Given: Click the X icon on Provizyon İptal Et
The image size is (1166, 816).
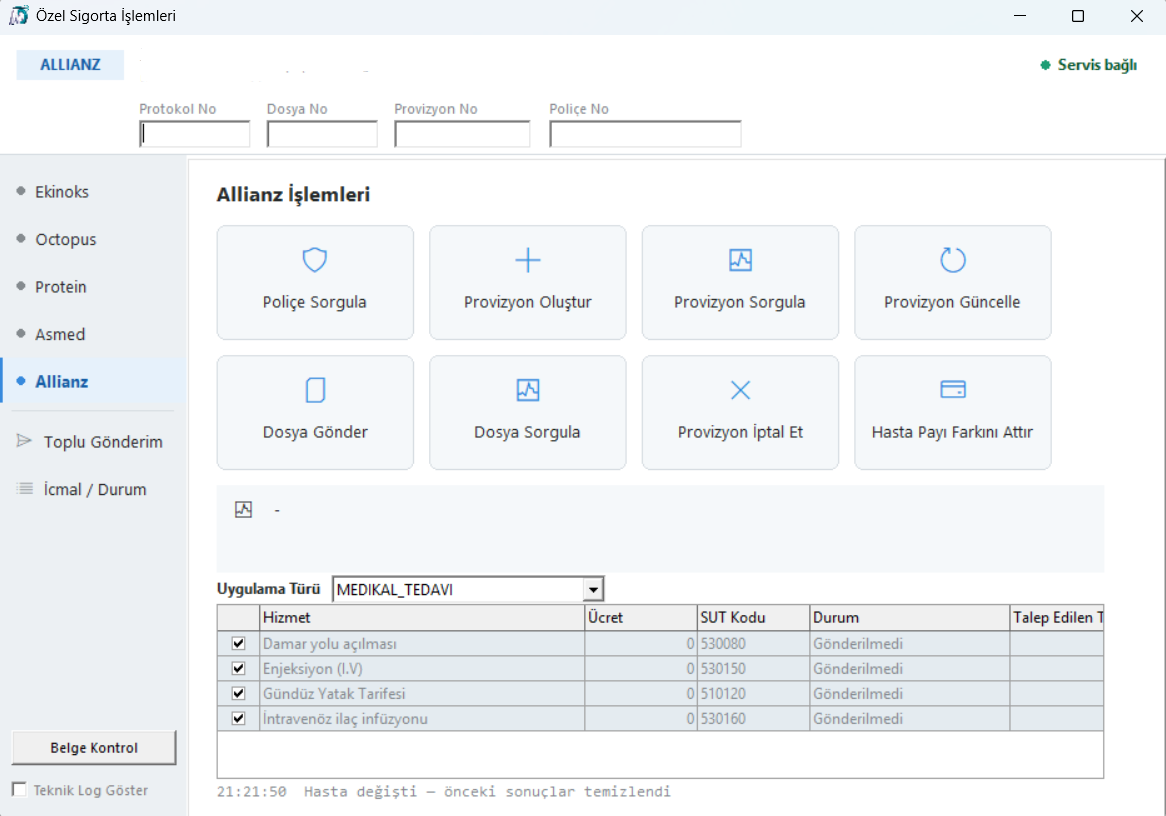Looking at the screenshot, I should 740,390.
